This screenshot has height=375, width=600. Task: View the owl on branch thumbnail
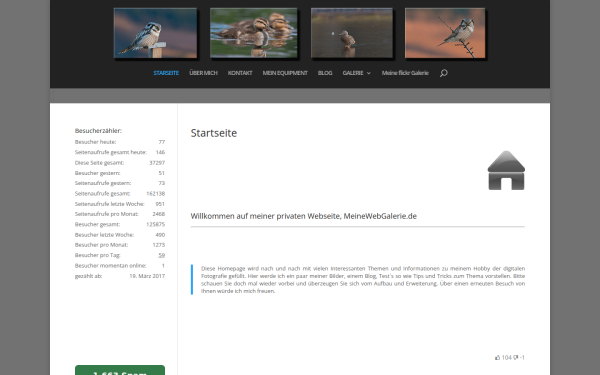(x=445, y=33)
